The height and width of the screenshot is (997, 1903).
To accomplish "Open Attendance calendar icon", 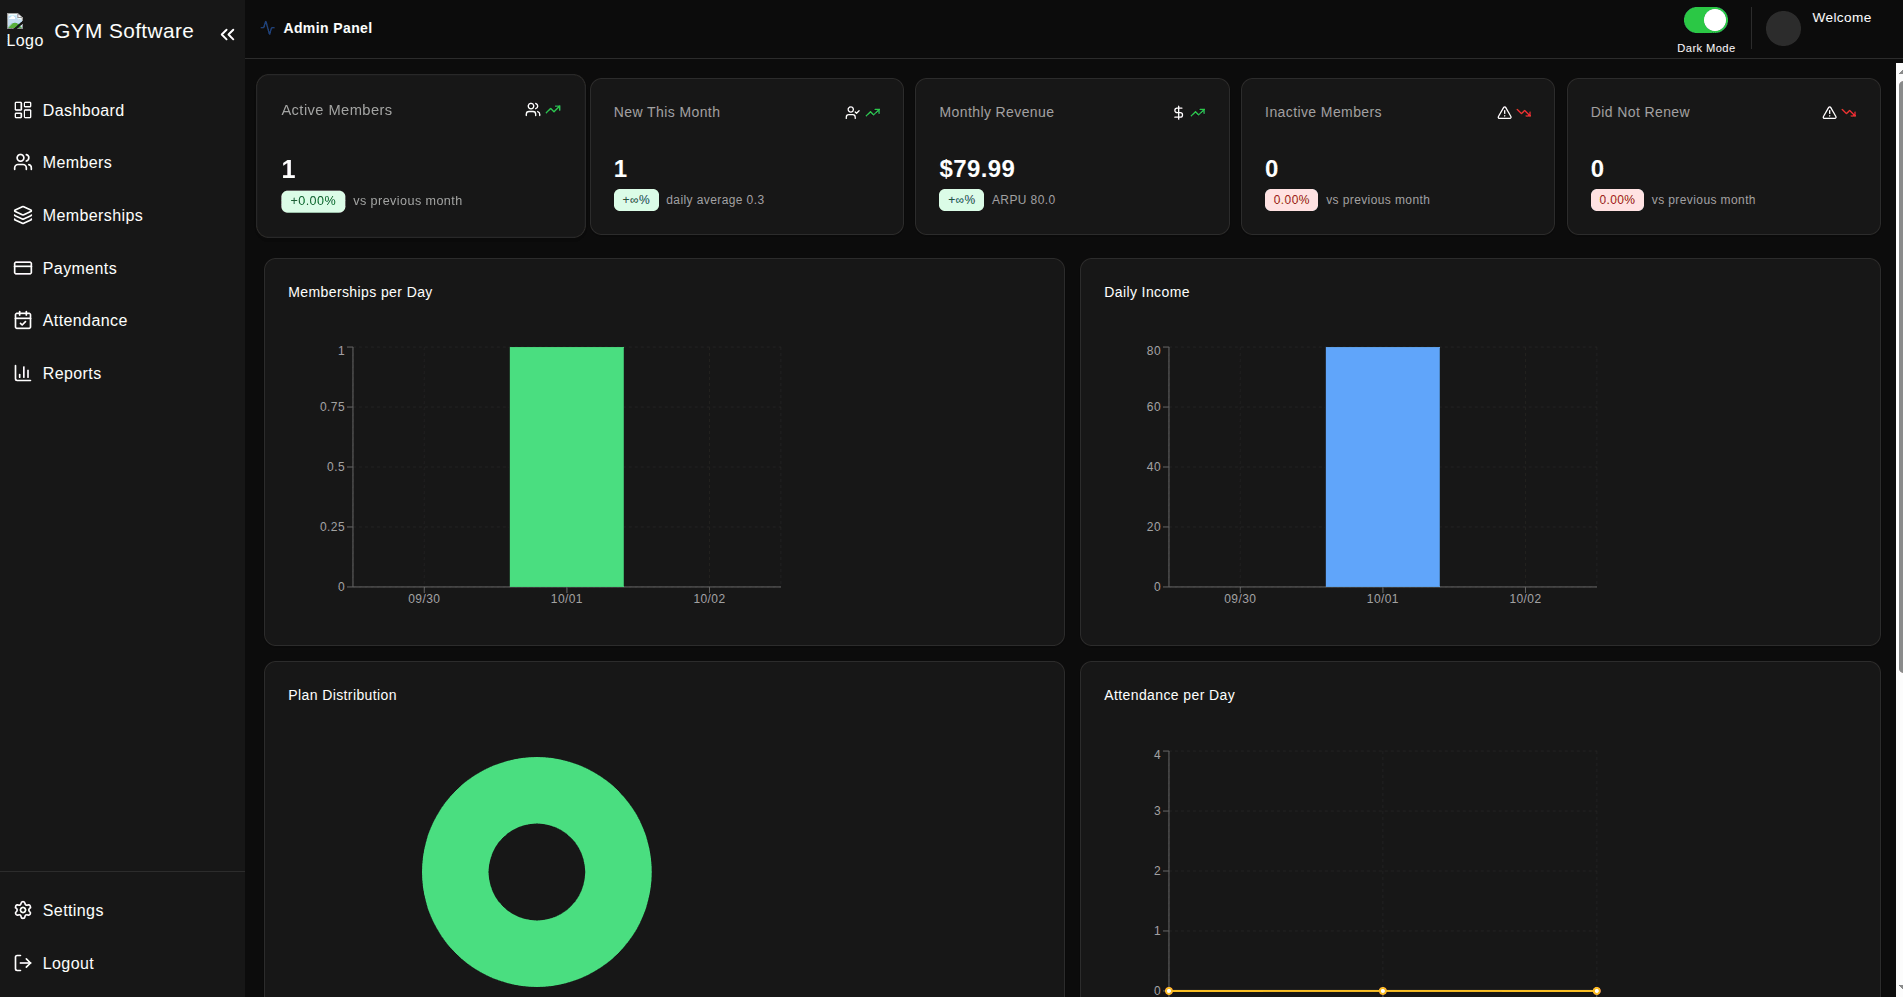I will coord(23,320).
